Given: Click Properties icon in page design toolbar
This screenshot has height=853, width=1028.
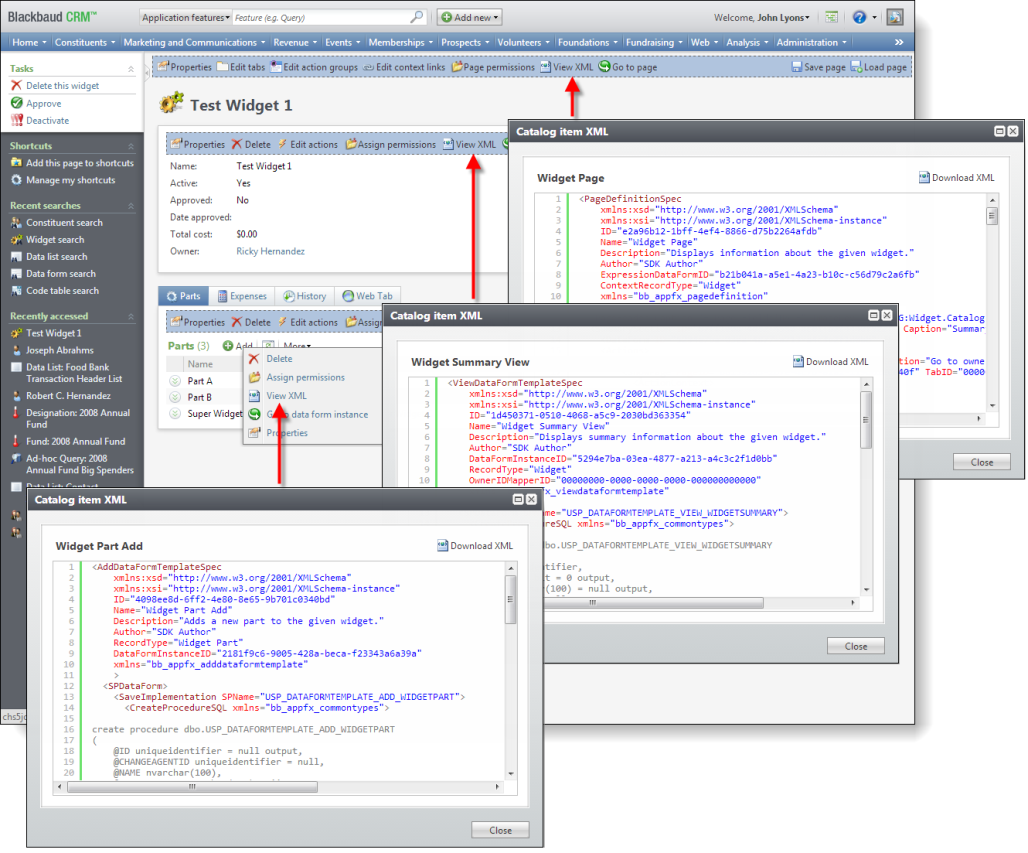Looking at the screenshot, I should coord(163,66).
